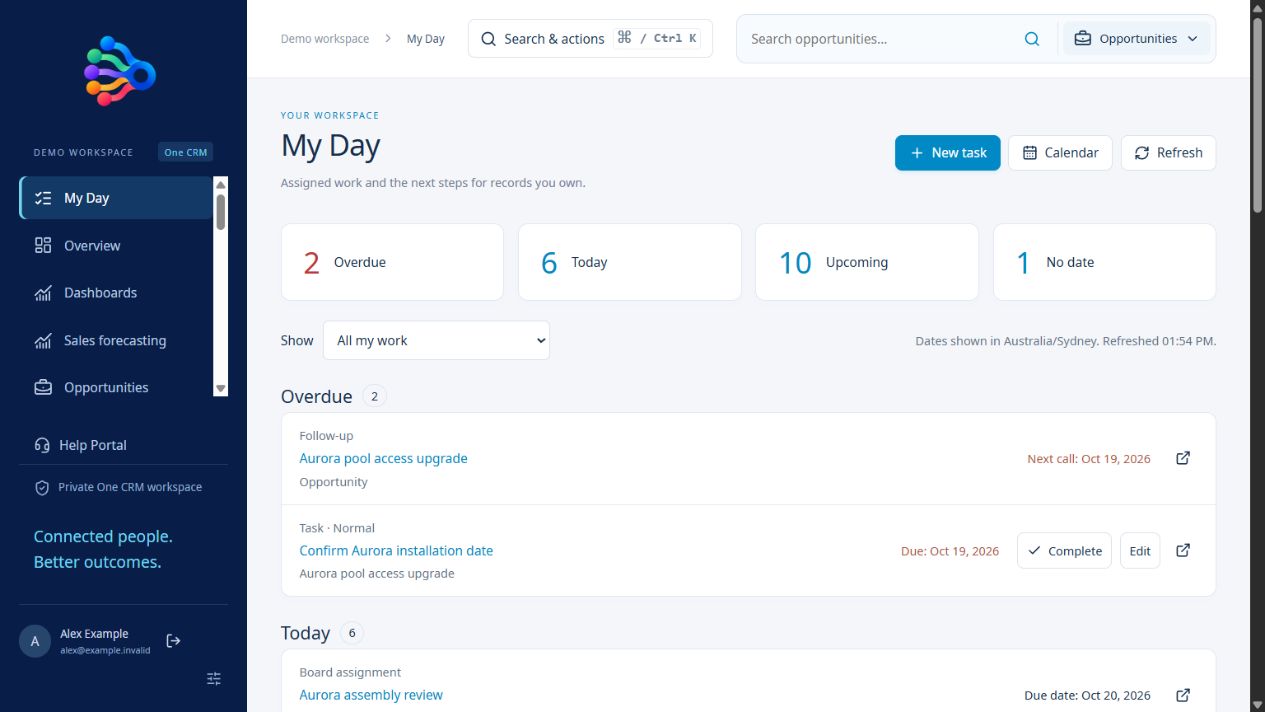Open Aurora pool access upgrade in new window
Image resolution: width=1265 pixels, height=712 pixels.
[x=1183, y=458]
